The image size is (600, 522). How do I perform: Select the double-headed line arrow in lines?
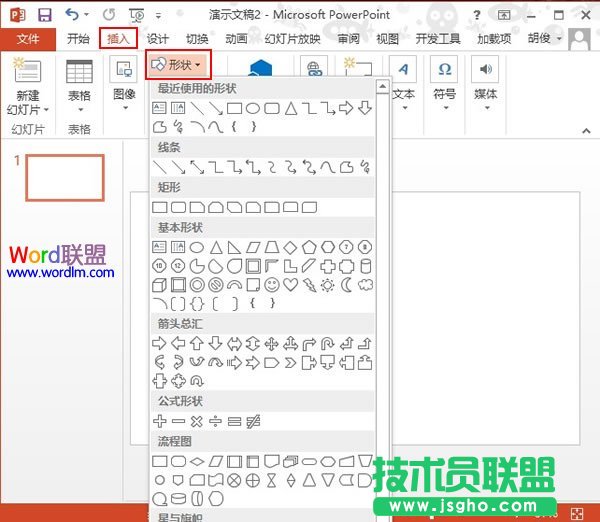197,167
